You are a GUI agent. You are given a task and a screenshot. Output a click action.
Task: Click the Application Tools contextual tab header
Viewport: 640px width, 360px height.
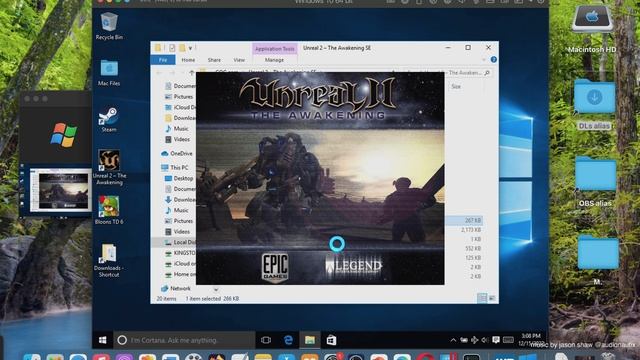click(x=275, y=49)
